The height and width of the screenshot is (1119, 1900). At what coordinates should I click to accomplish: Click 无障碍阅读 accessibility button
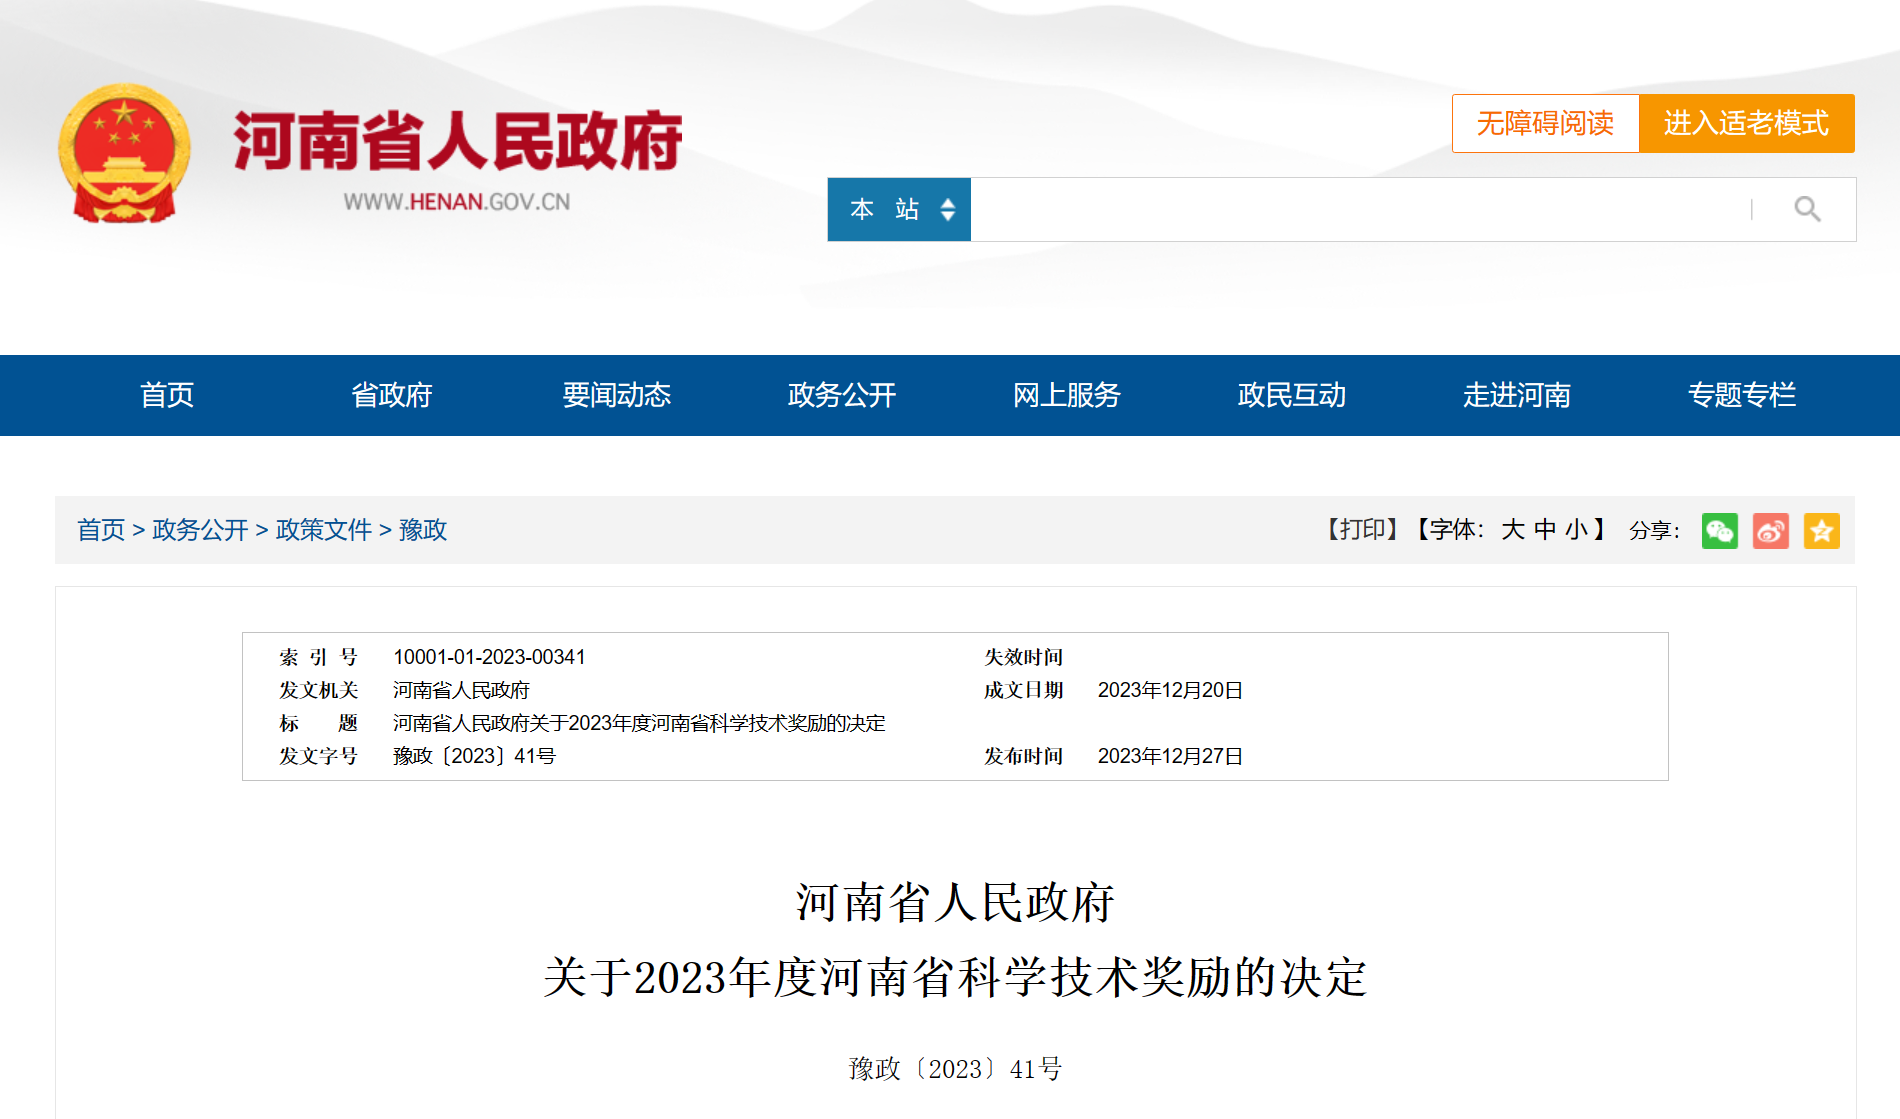(1545, 123)
